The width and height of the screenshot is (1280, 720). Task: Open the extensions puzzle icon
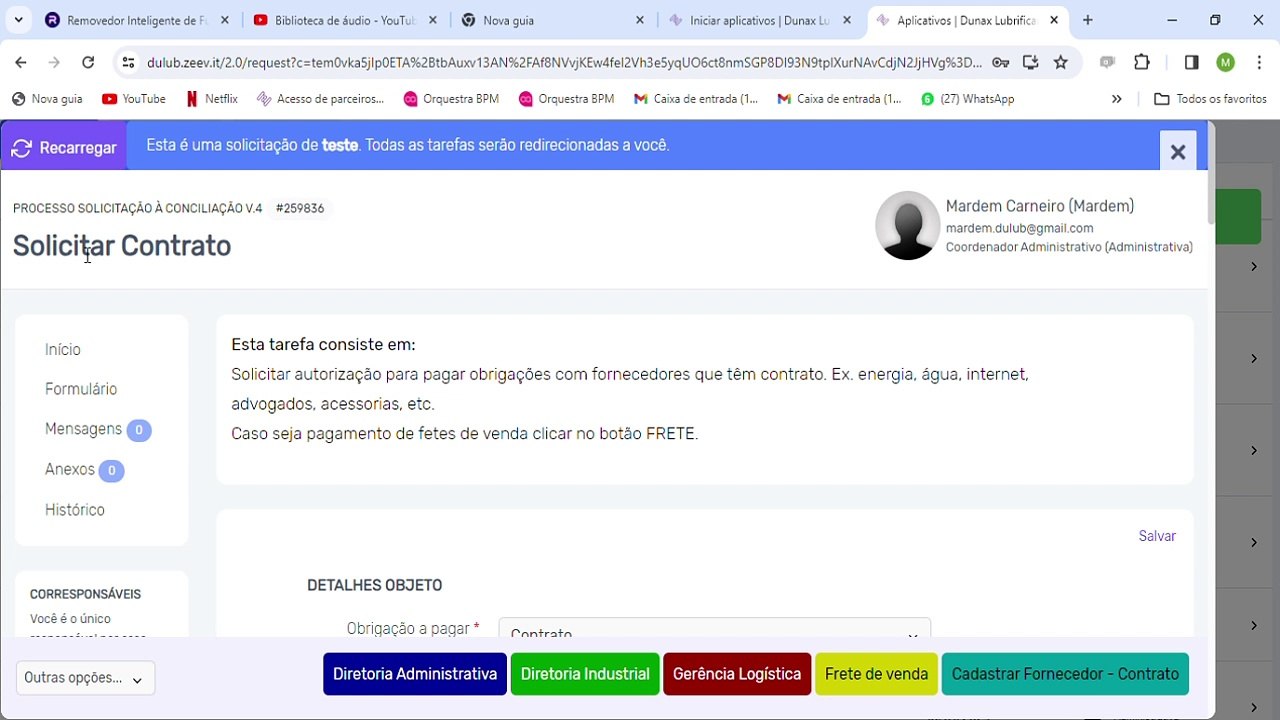[1142, 62]
